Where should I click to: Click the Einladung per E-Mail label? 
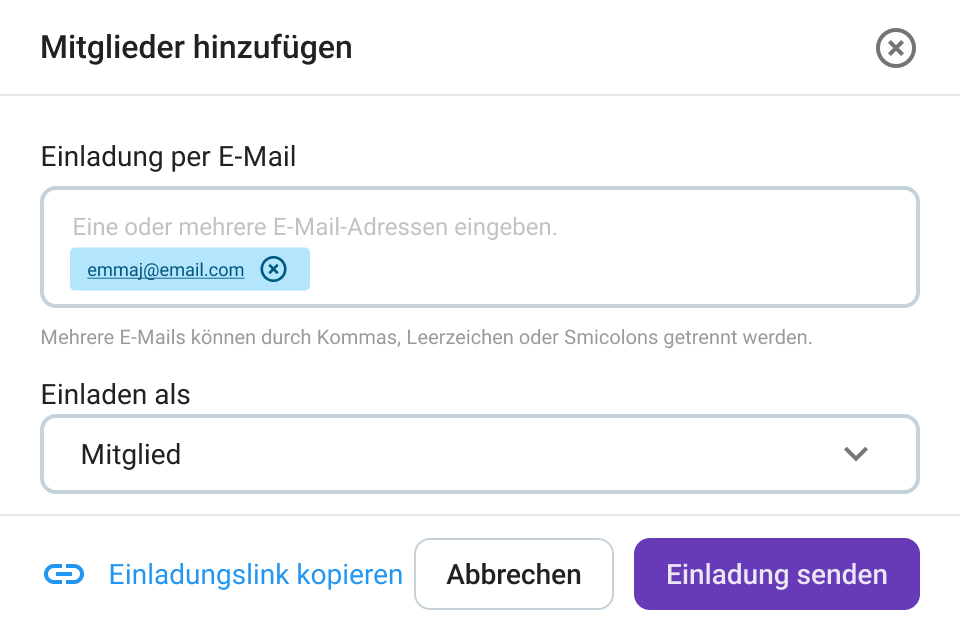[x=168, y=156]
